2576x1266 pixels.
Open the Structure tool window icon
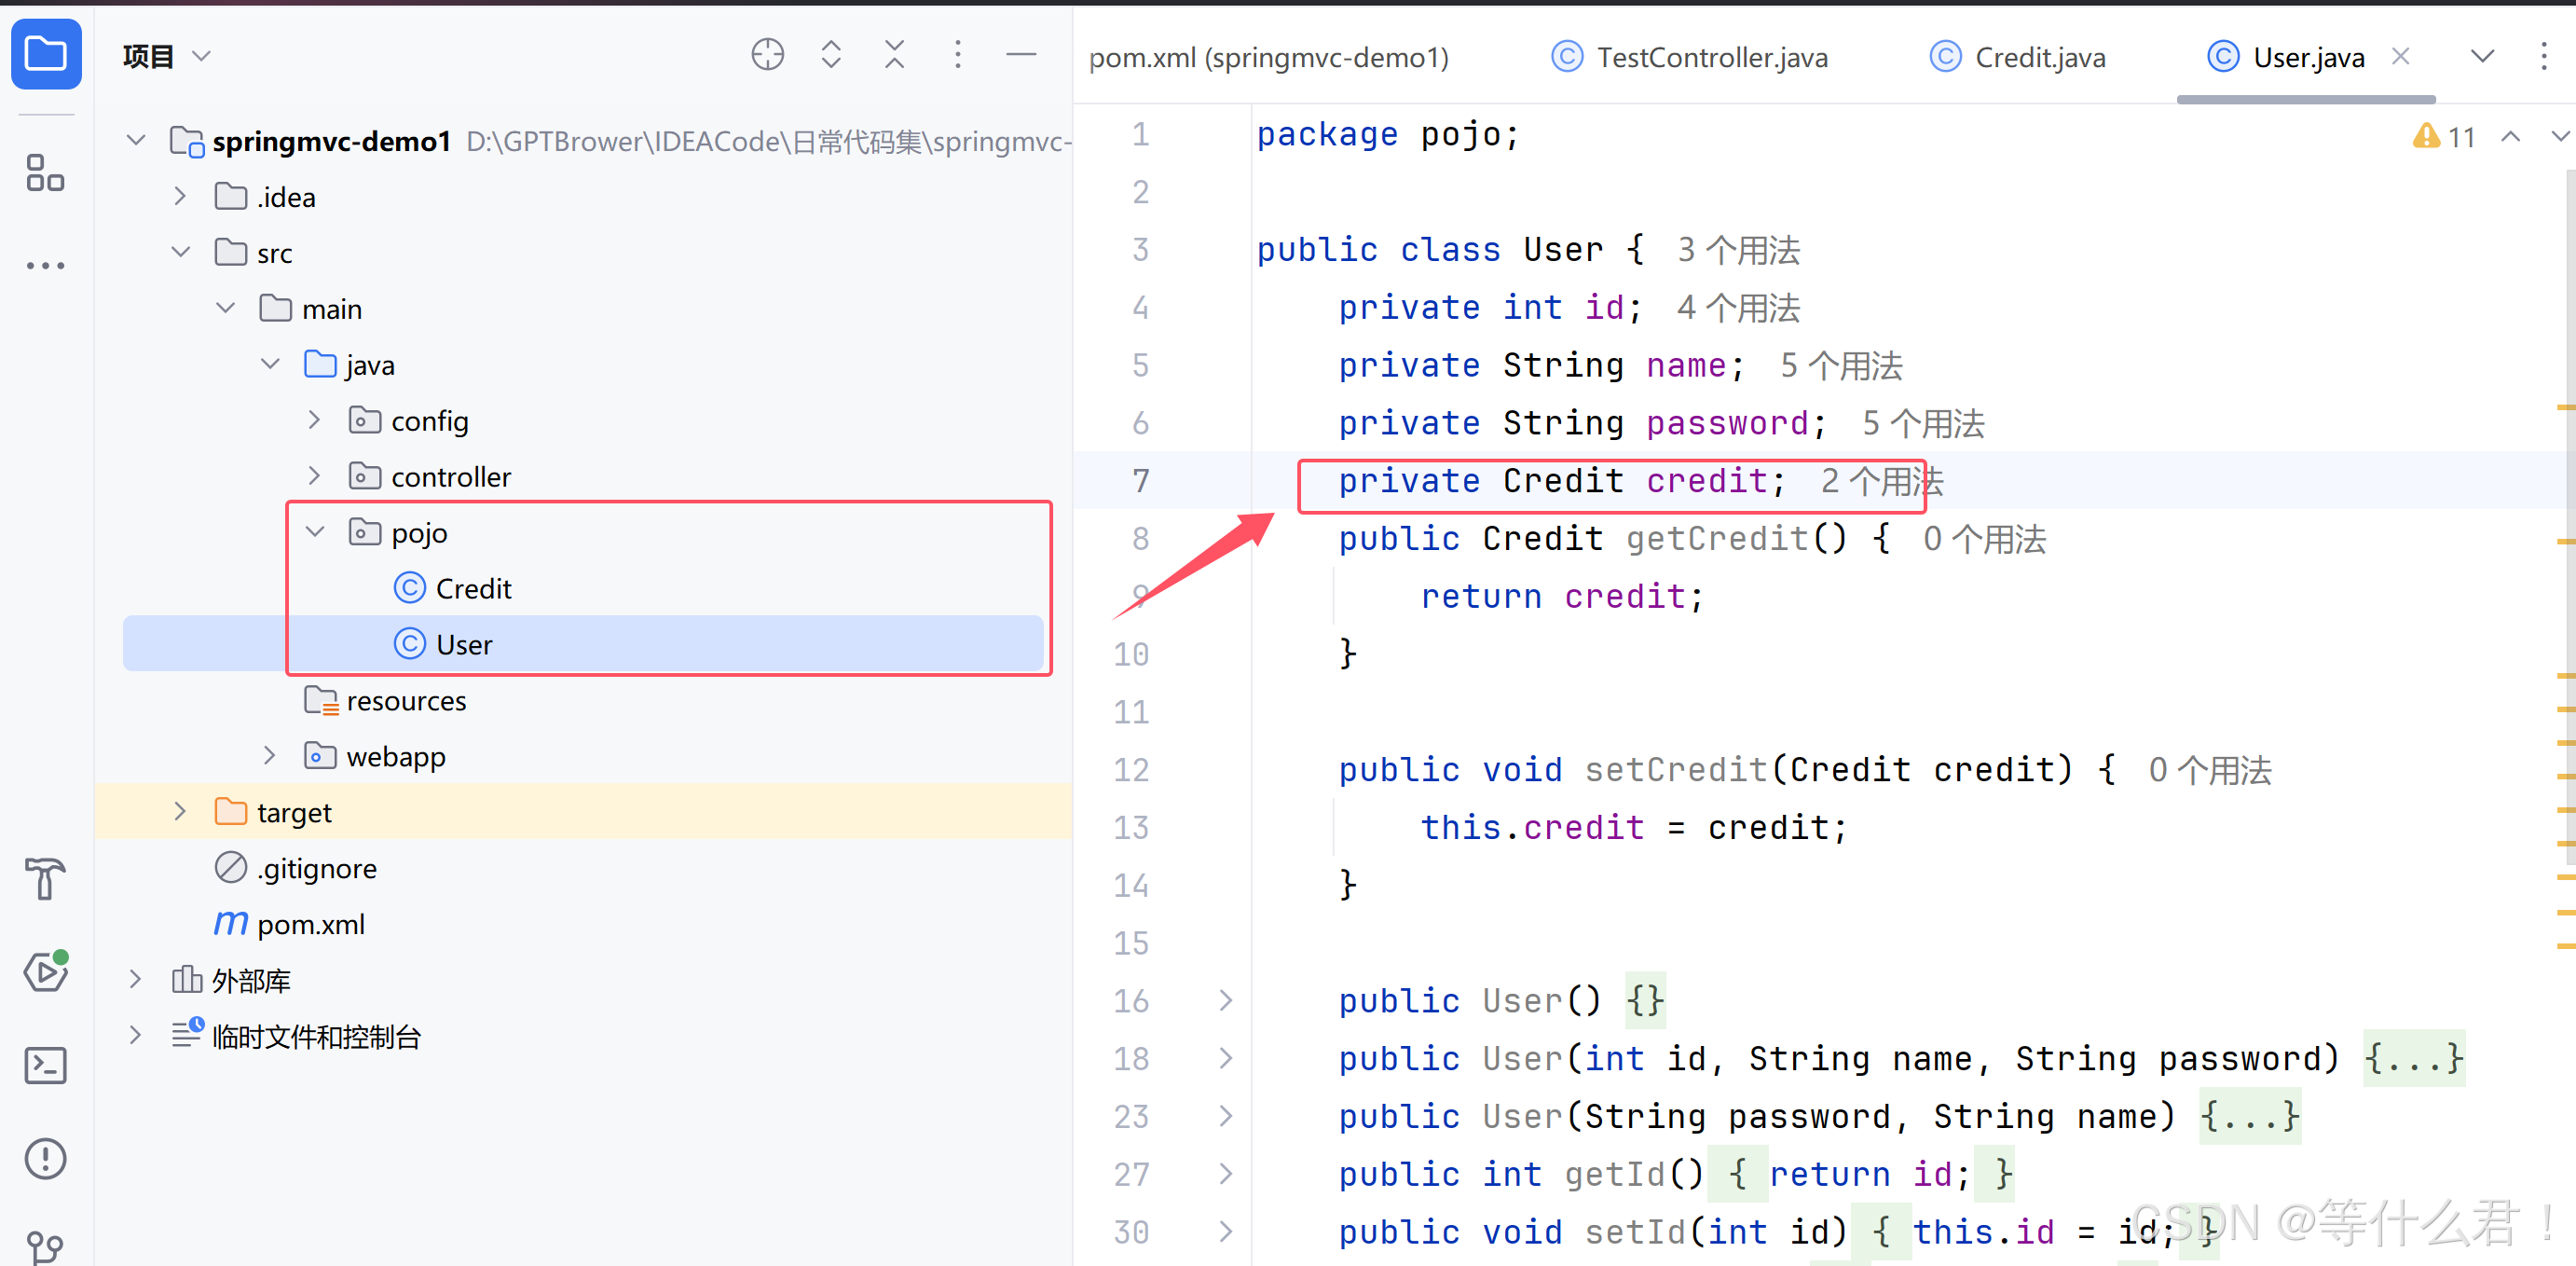click(x=46, y=173)
